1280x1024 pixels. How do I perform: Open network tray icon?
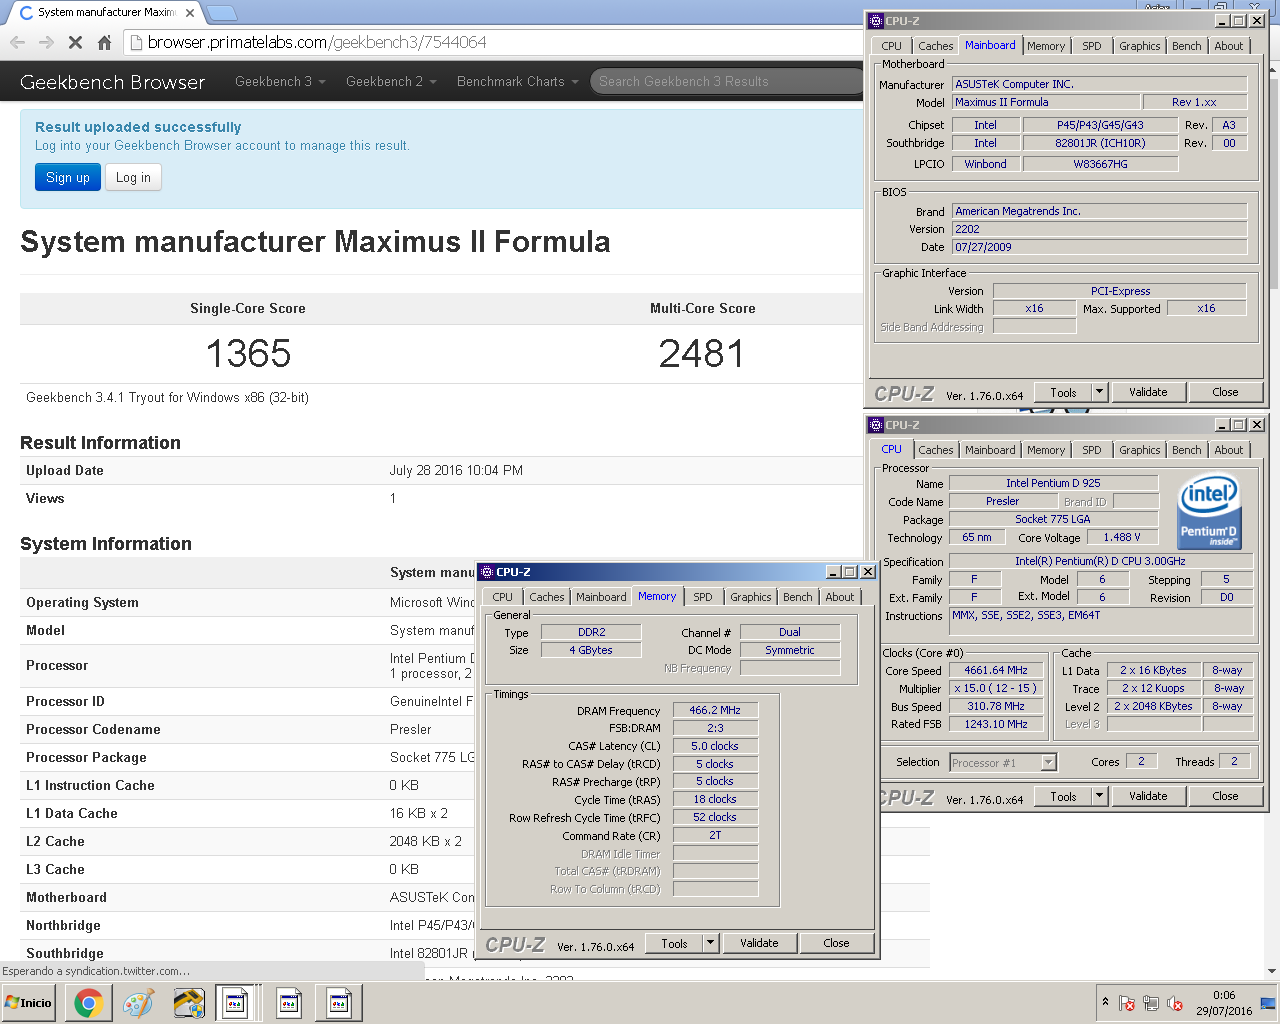pos(1151,1003)
